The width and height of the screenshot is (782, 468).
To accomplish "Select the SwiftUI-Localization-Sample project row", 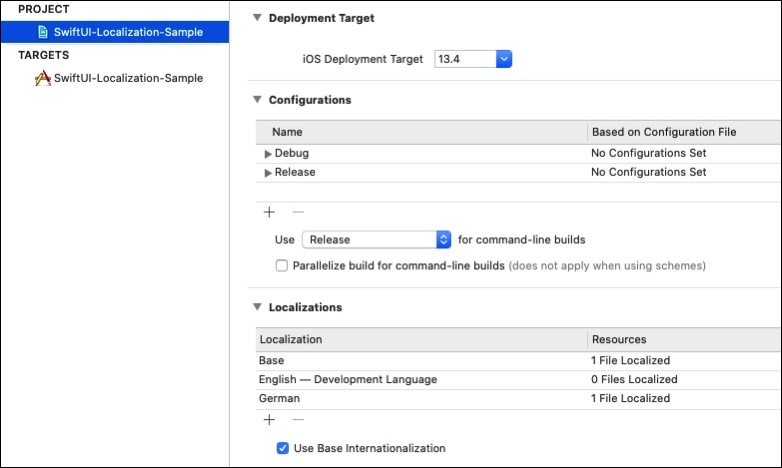I will (x=115, y=32).
